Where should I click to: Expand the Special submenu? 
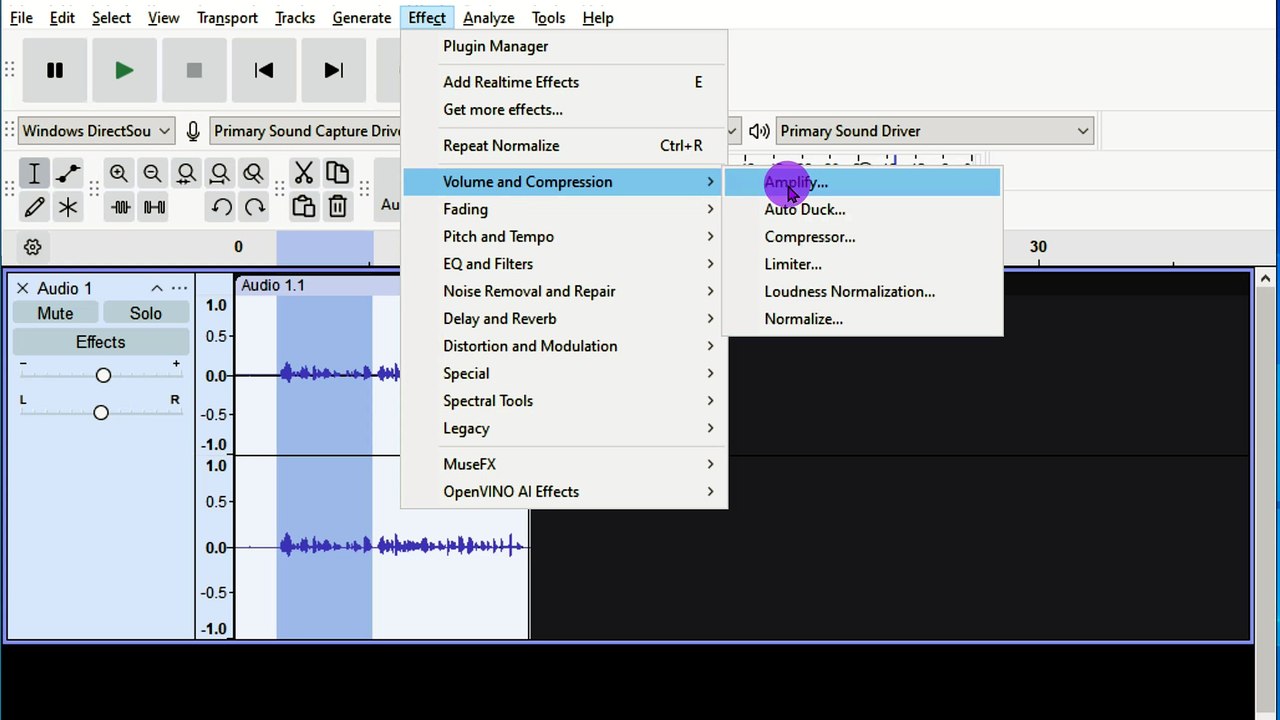point(564,373)
